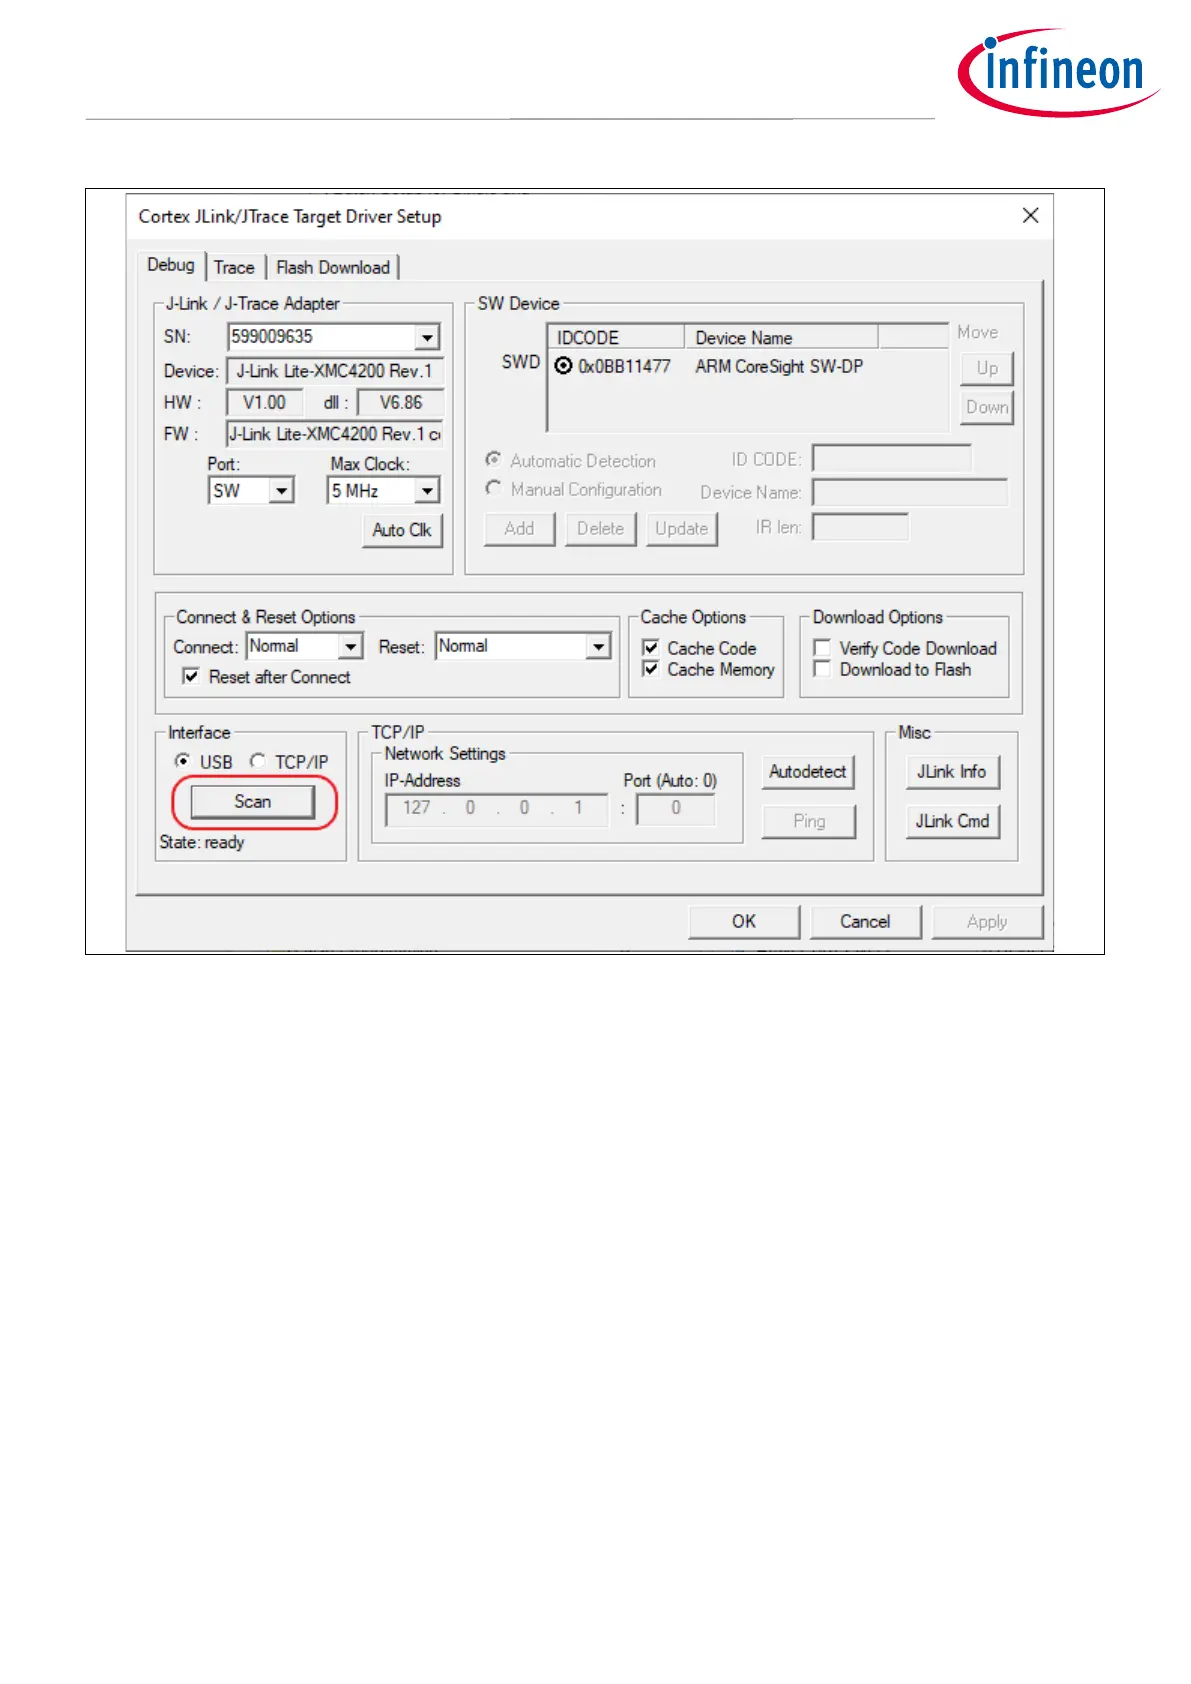Click the Infineon logo

pyautogui.click(x=1058, y=72)
